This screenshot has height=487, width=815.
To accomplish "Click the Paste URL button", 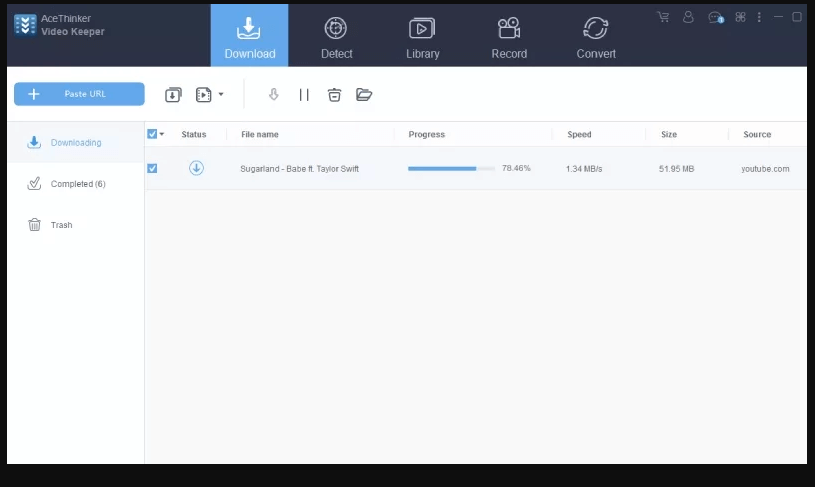I will click(79, 94).
